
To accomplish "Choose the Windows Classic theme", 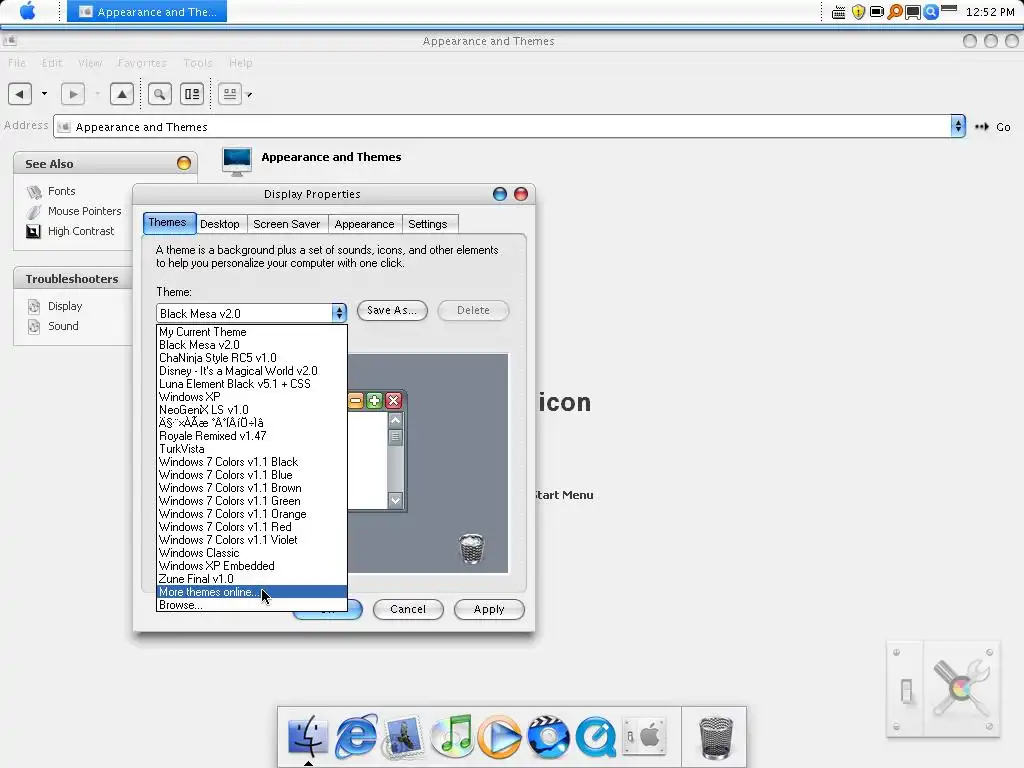I will 251,553.
